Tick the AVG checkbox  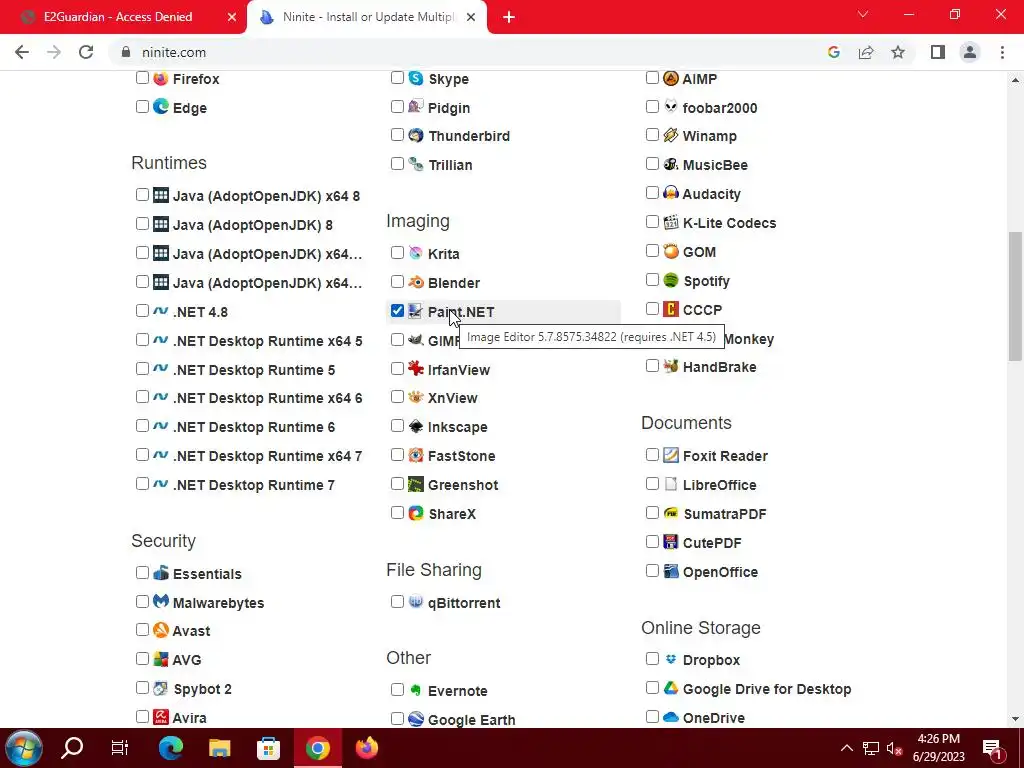point(142,659)
